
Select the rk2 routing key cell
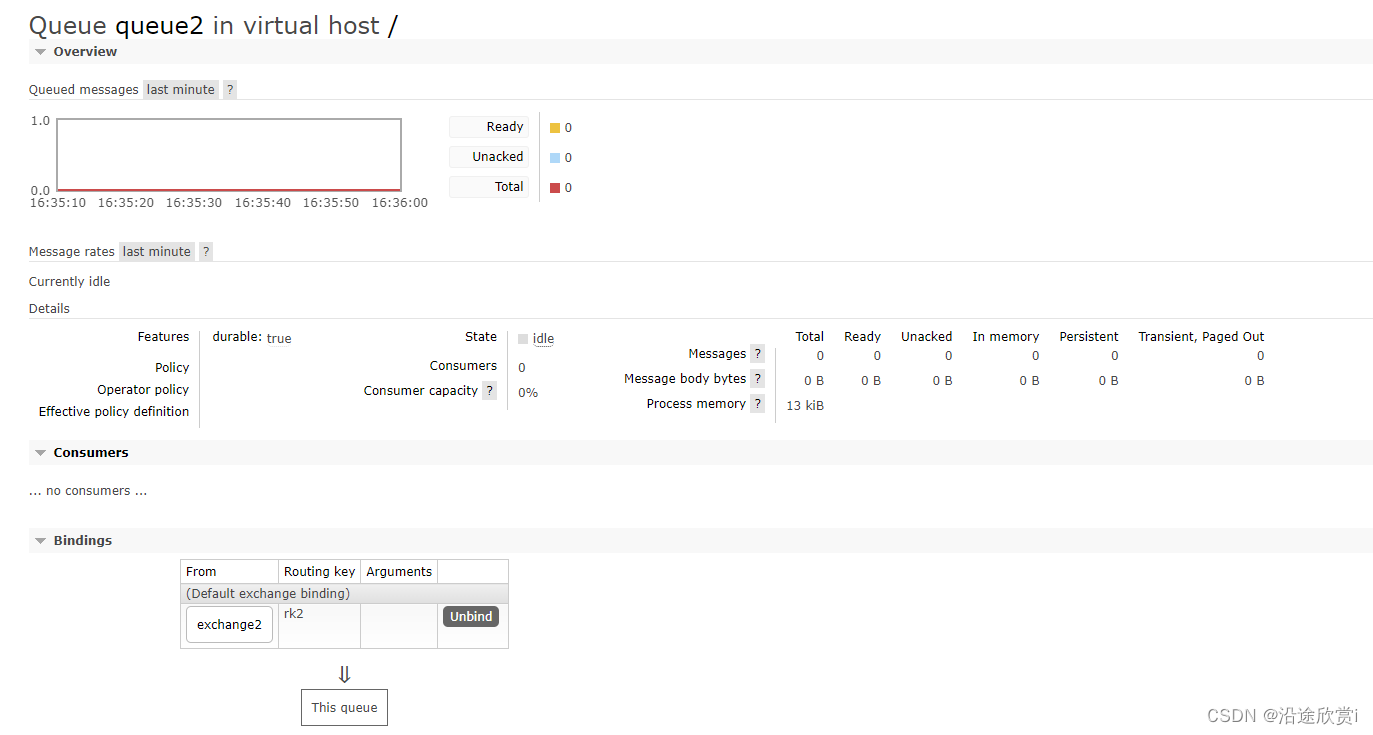coord(320,626)
